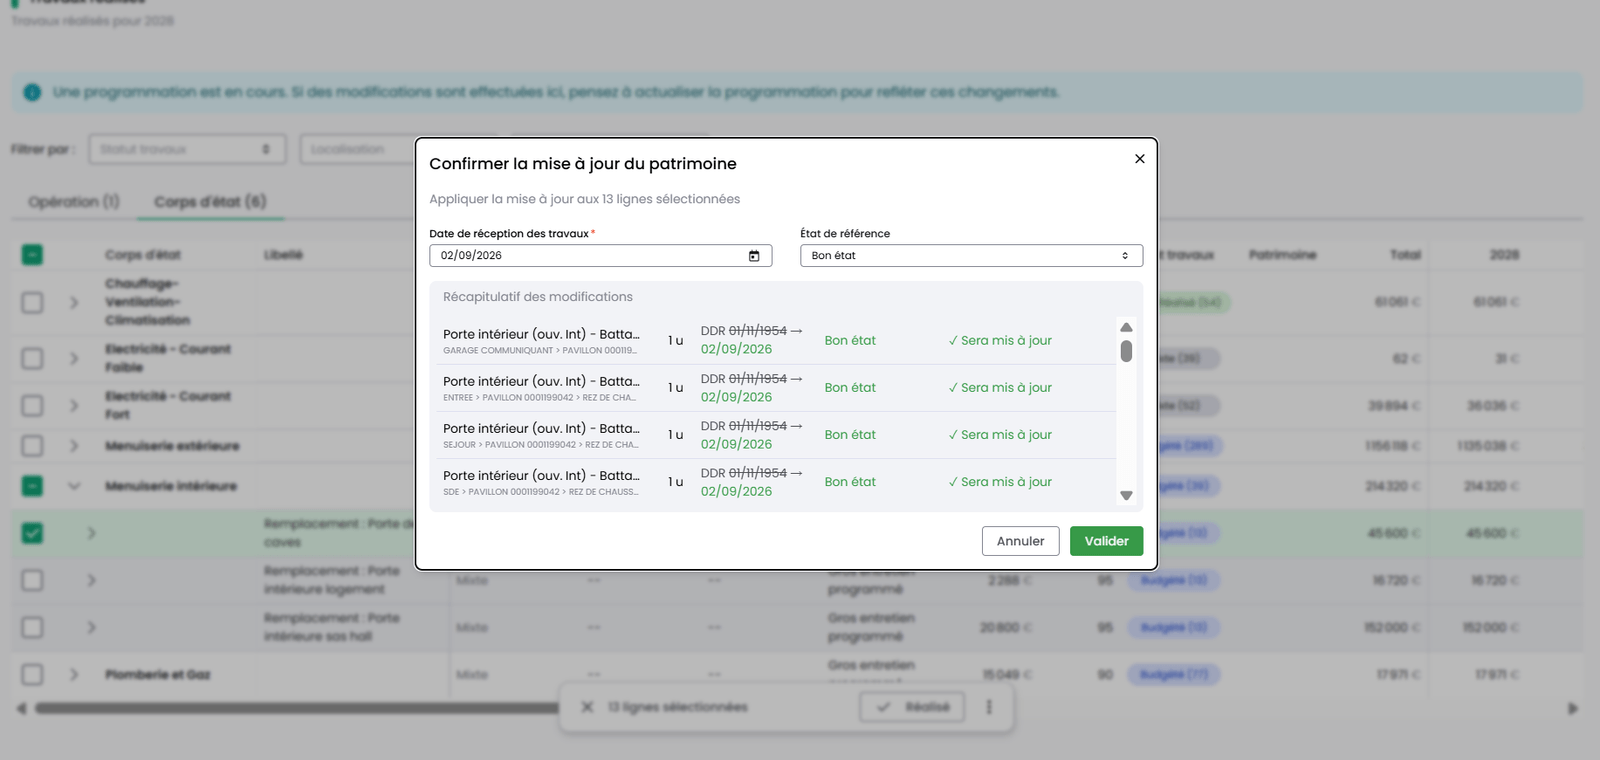This screenshot has width=1600, height=760.
Task: Expand the Porte intérieure logement sub-row
Action: [91, 580]
